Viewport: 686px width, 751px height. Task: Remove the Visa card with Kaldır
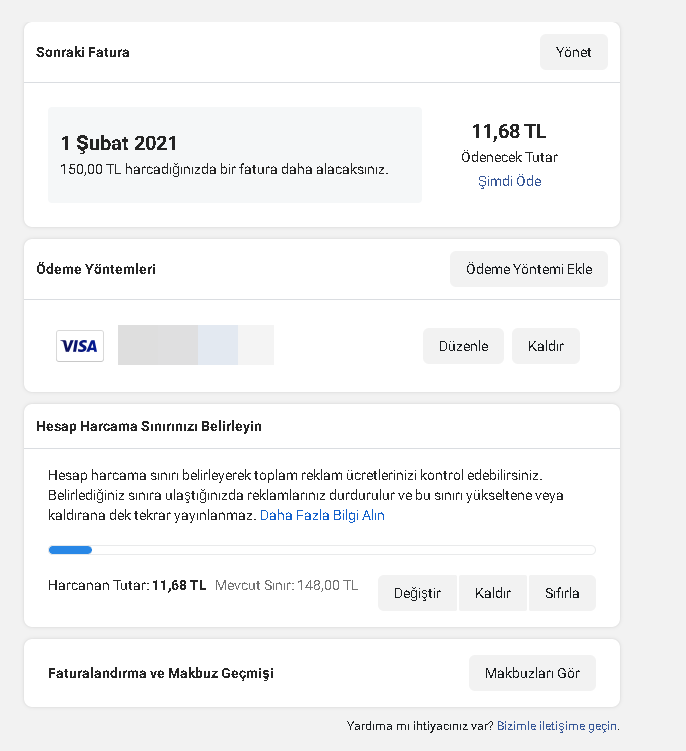[546, 346]
